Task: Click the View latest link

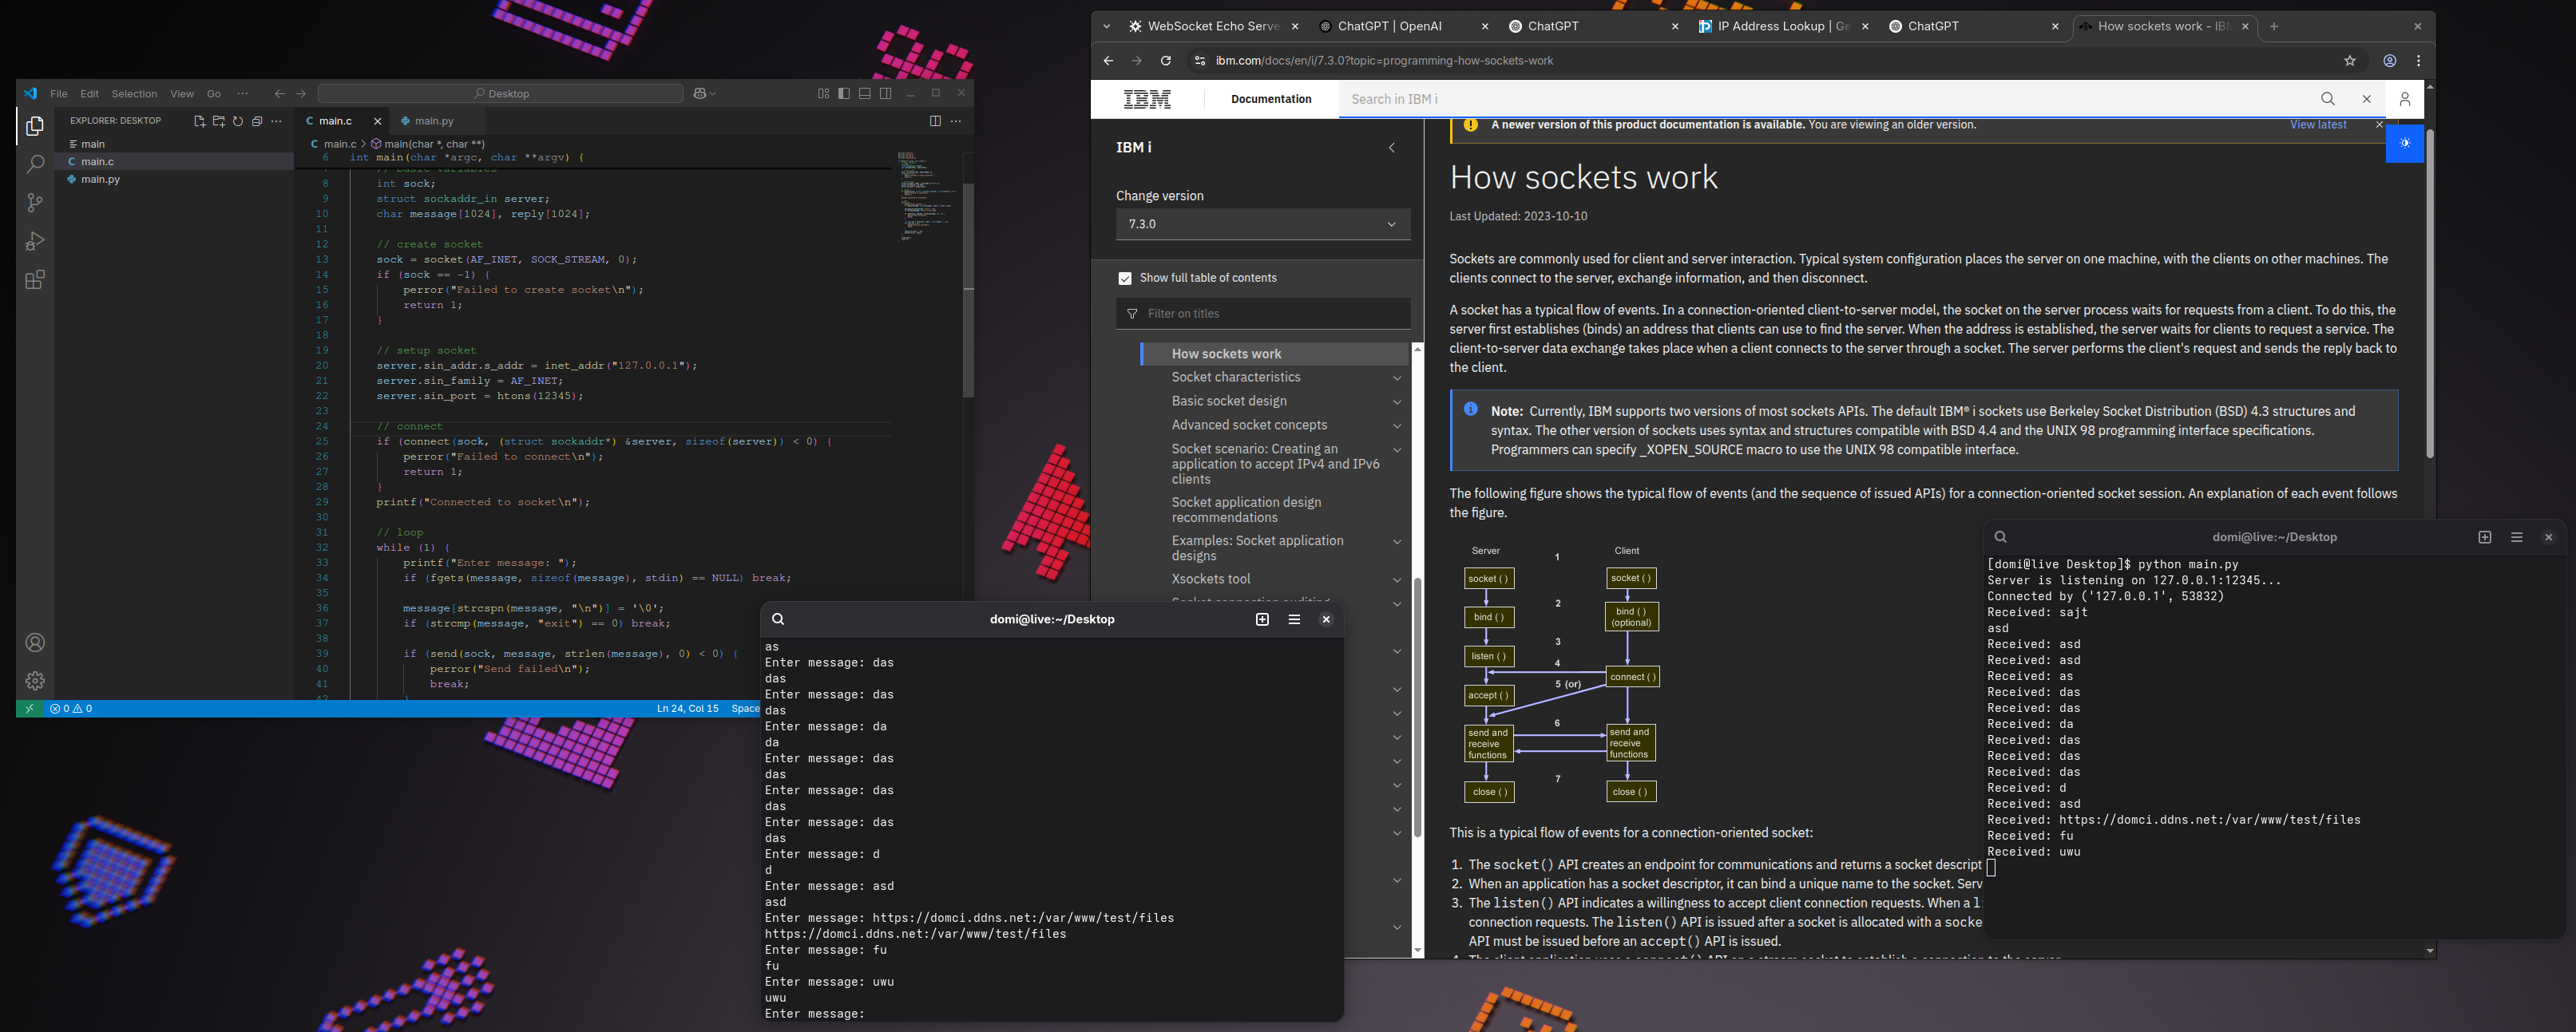Action: tap(2317, 125)
